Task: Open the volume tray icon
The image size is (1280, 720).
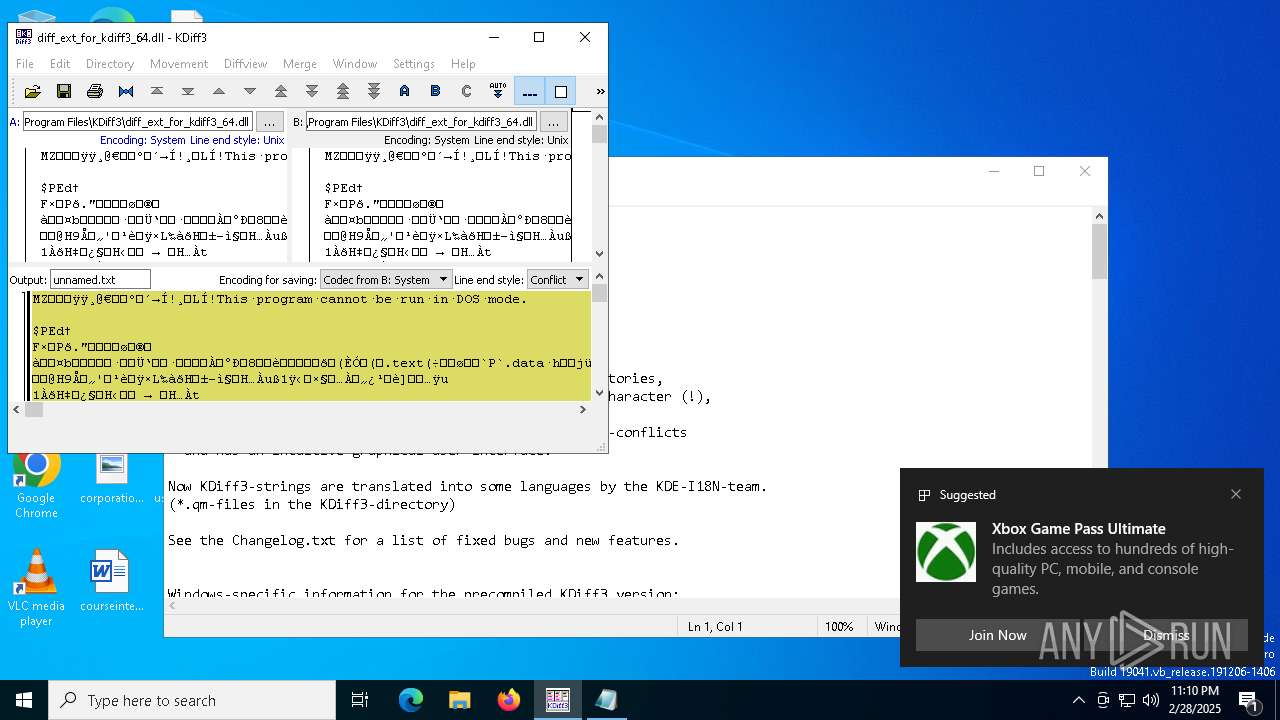Action: point(1151,700)
